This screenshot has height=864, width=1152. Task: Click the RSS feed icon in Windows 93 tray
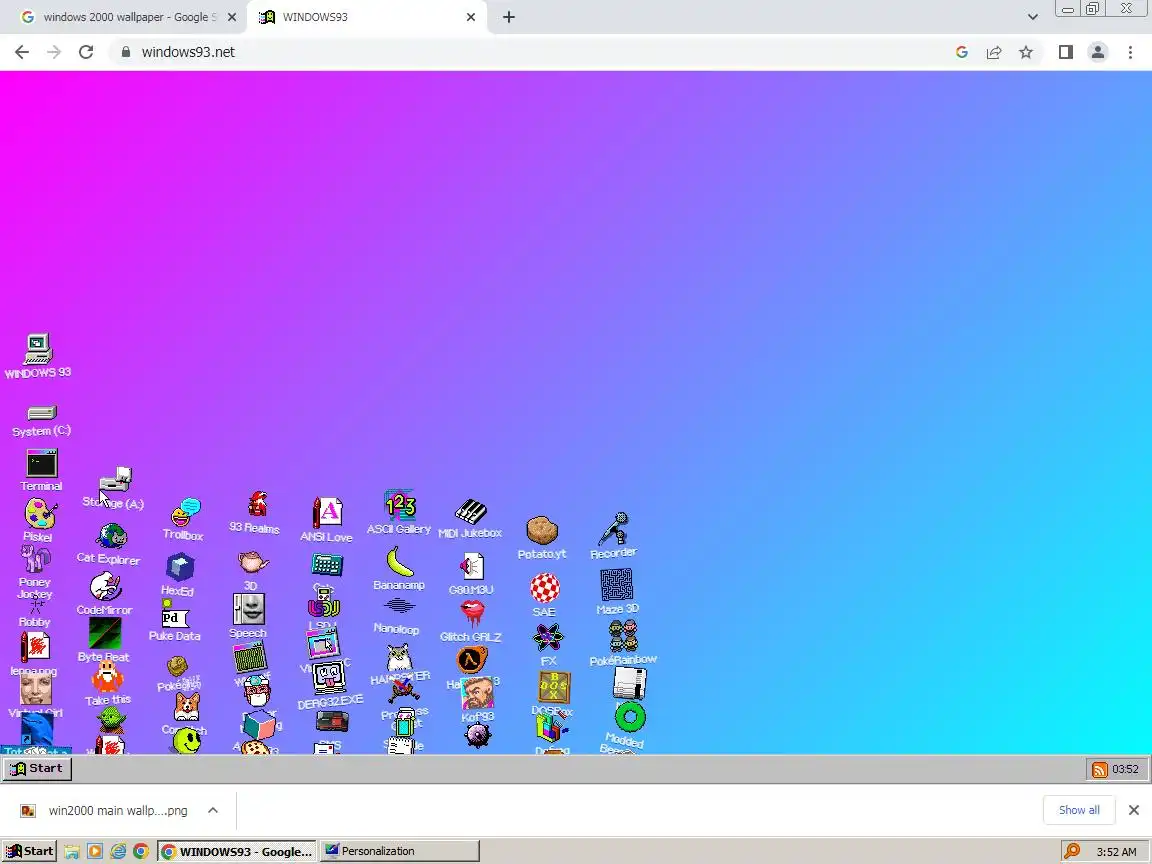[1100, 769]
